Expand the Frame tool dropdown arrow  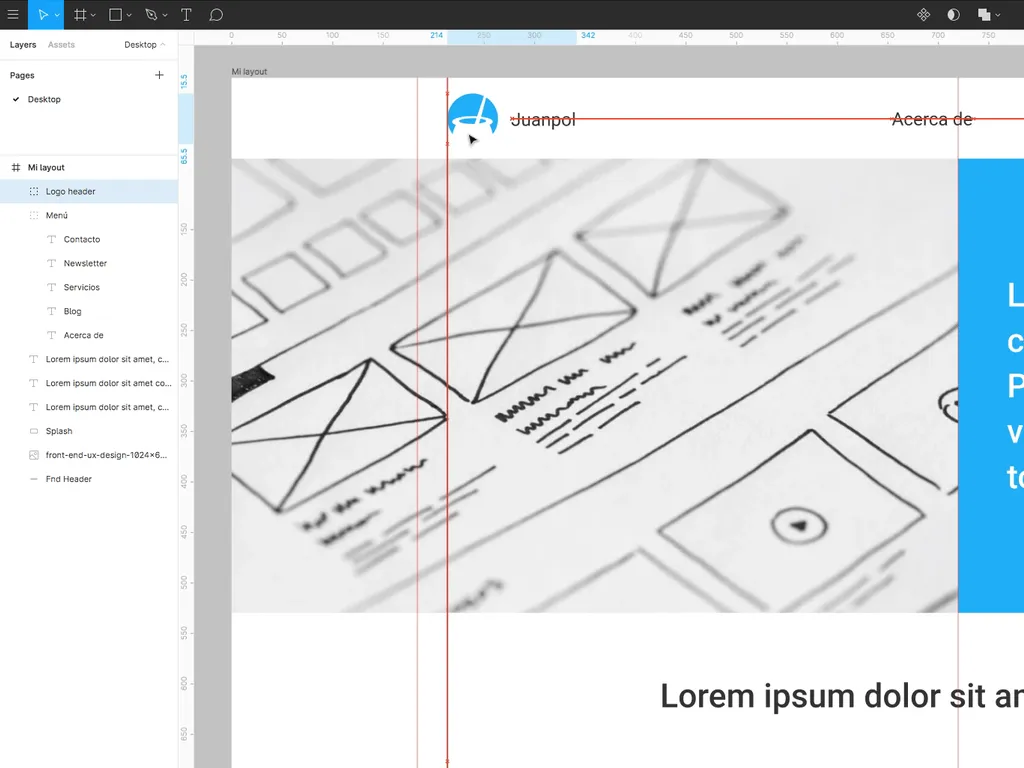click(93, 15)
